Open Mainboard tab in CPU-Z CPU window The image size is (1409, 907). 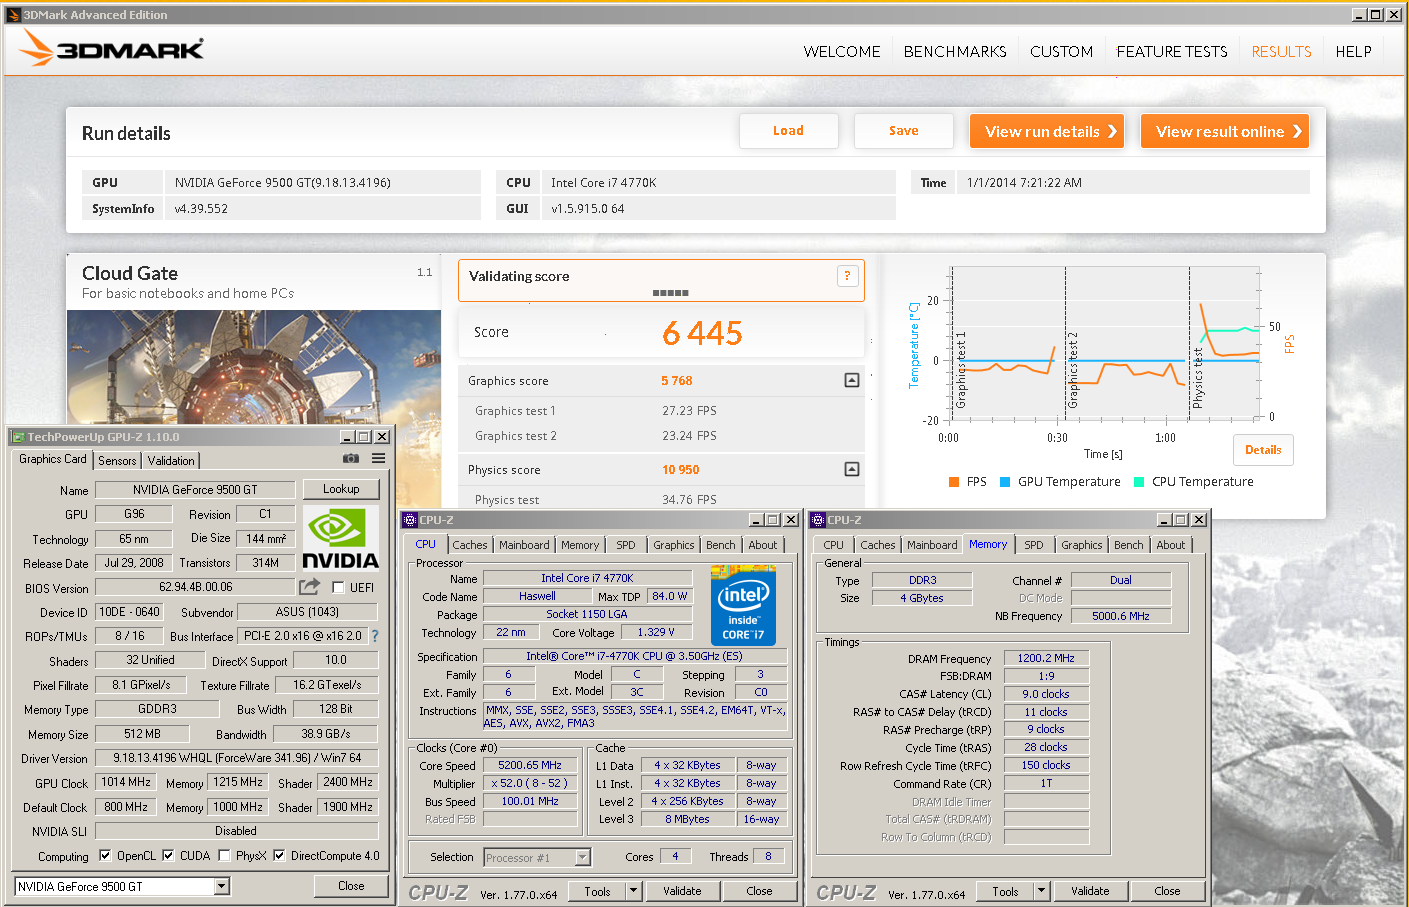click(x=524, y=545)
